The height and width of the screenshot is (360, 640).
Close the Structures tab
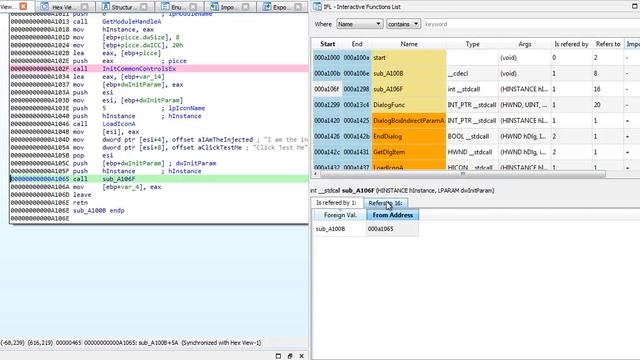(x=144, y=7)
